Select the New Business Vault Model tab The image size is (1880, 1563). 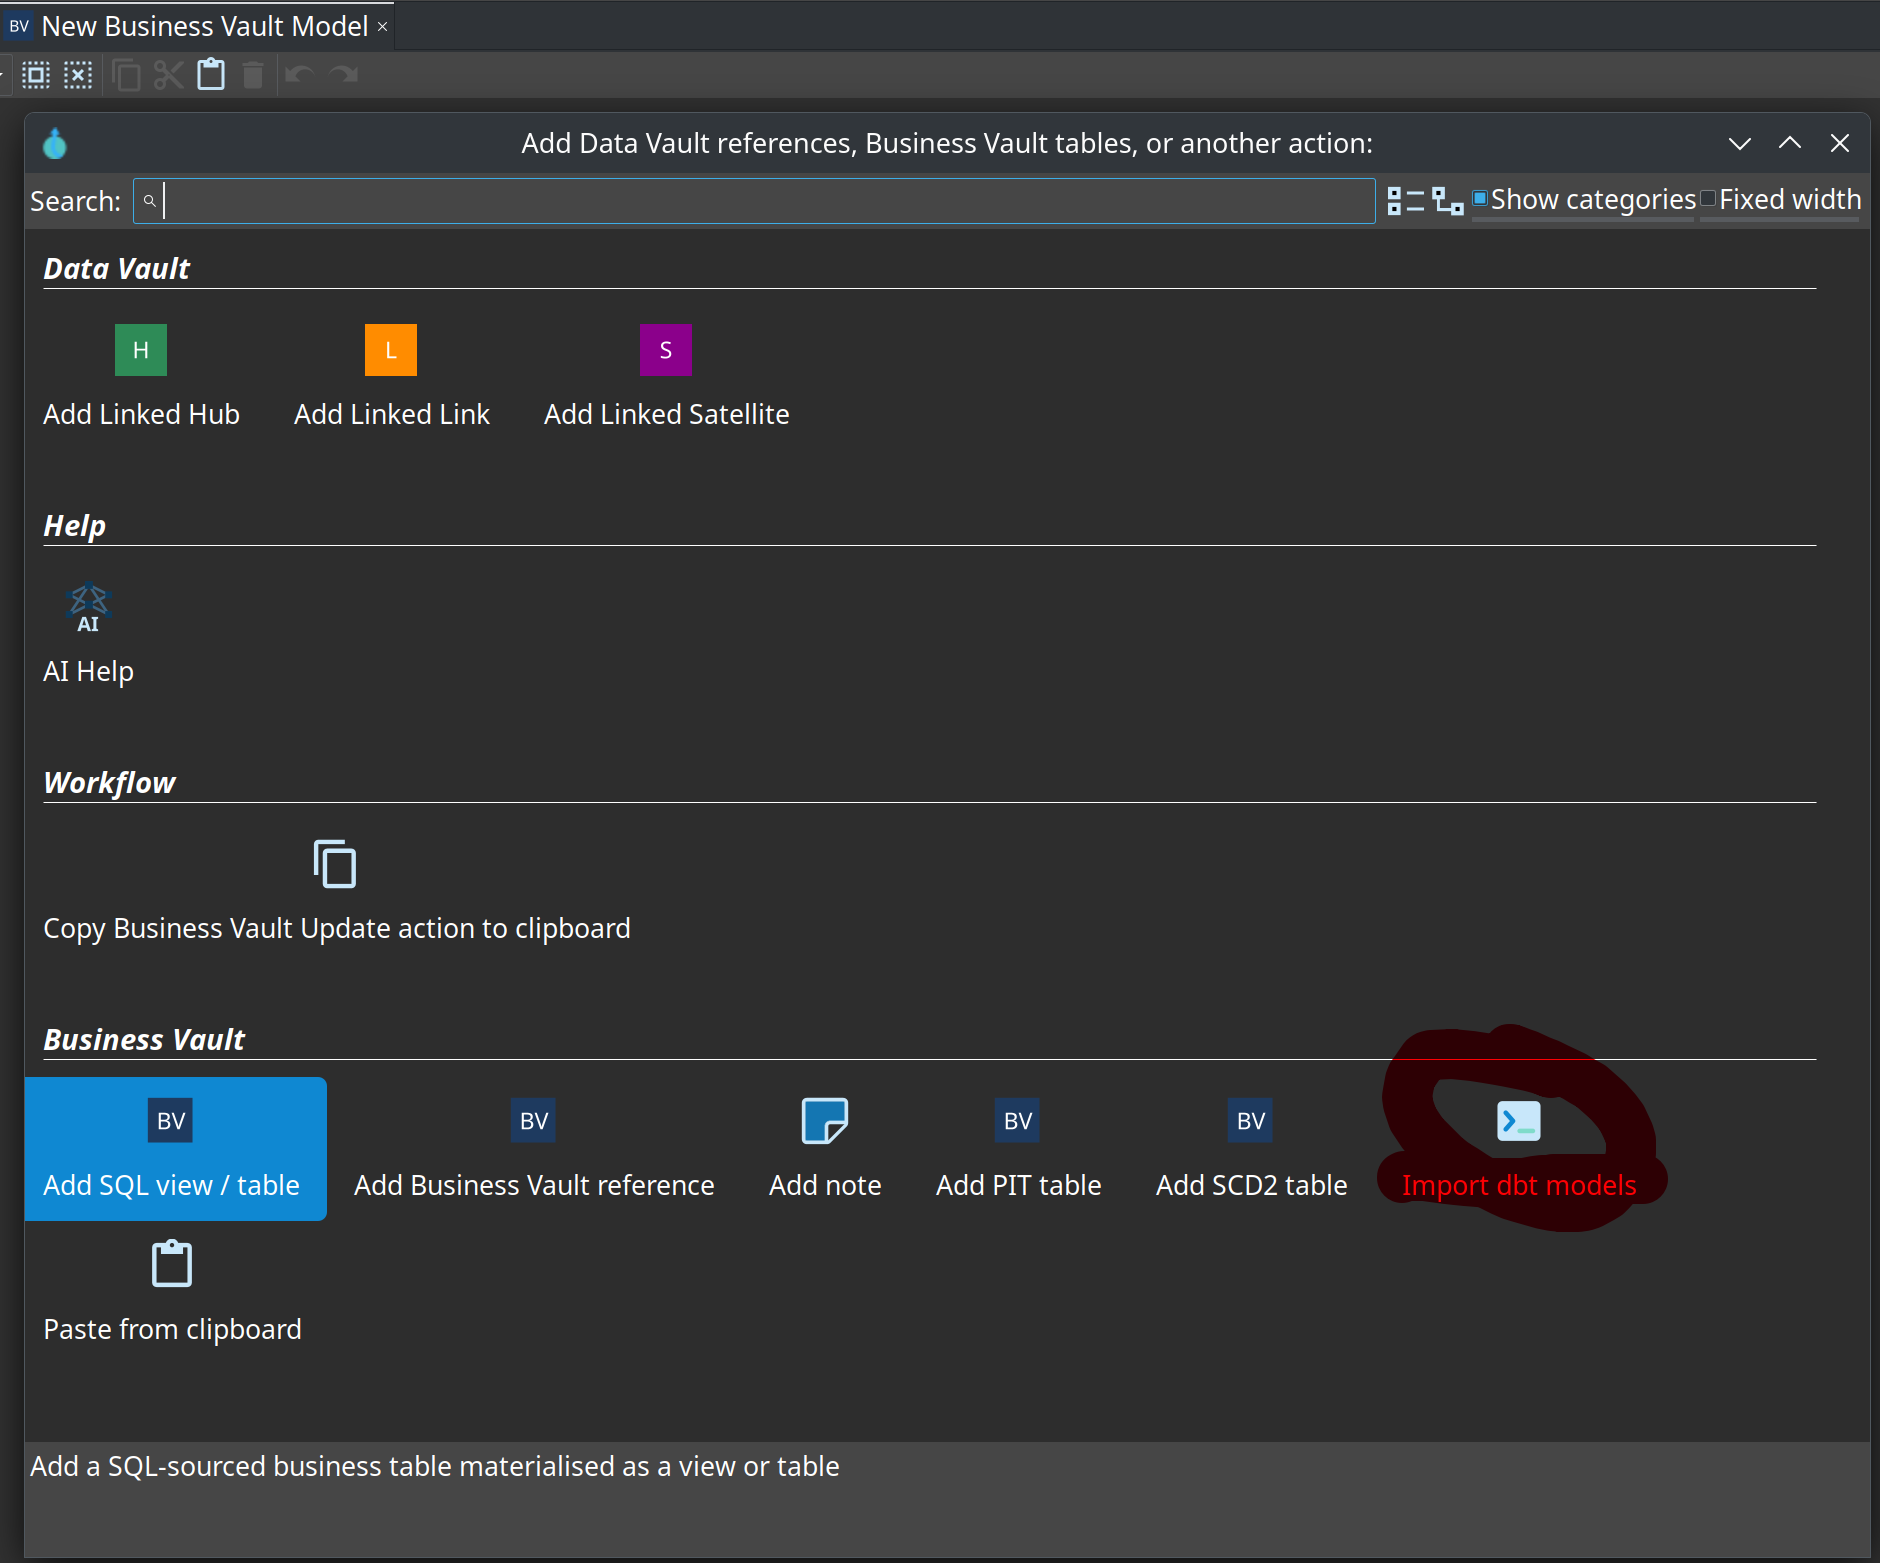click(198, 26)
